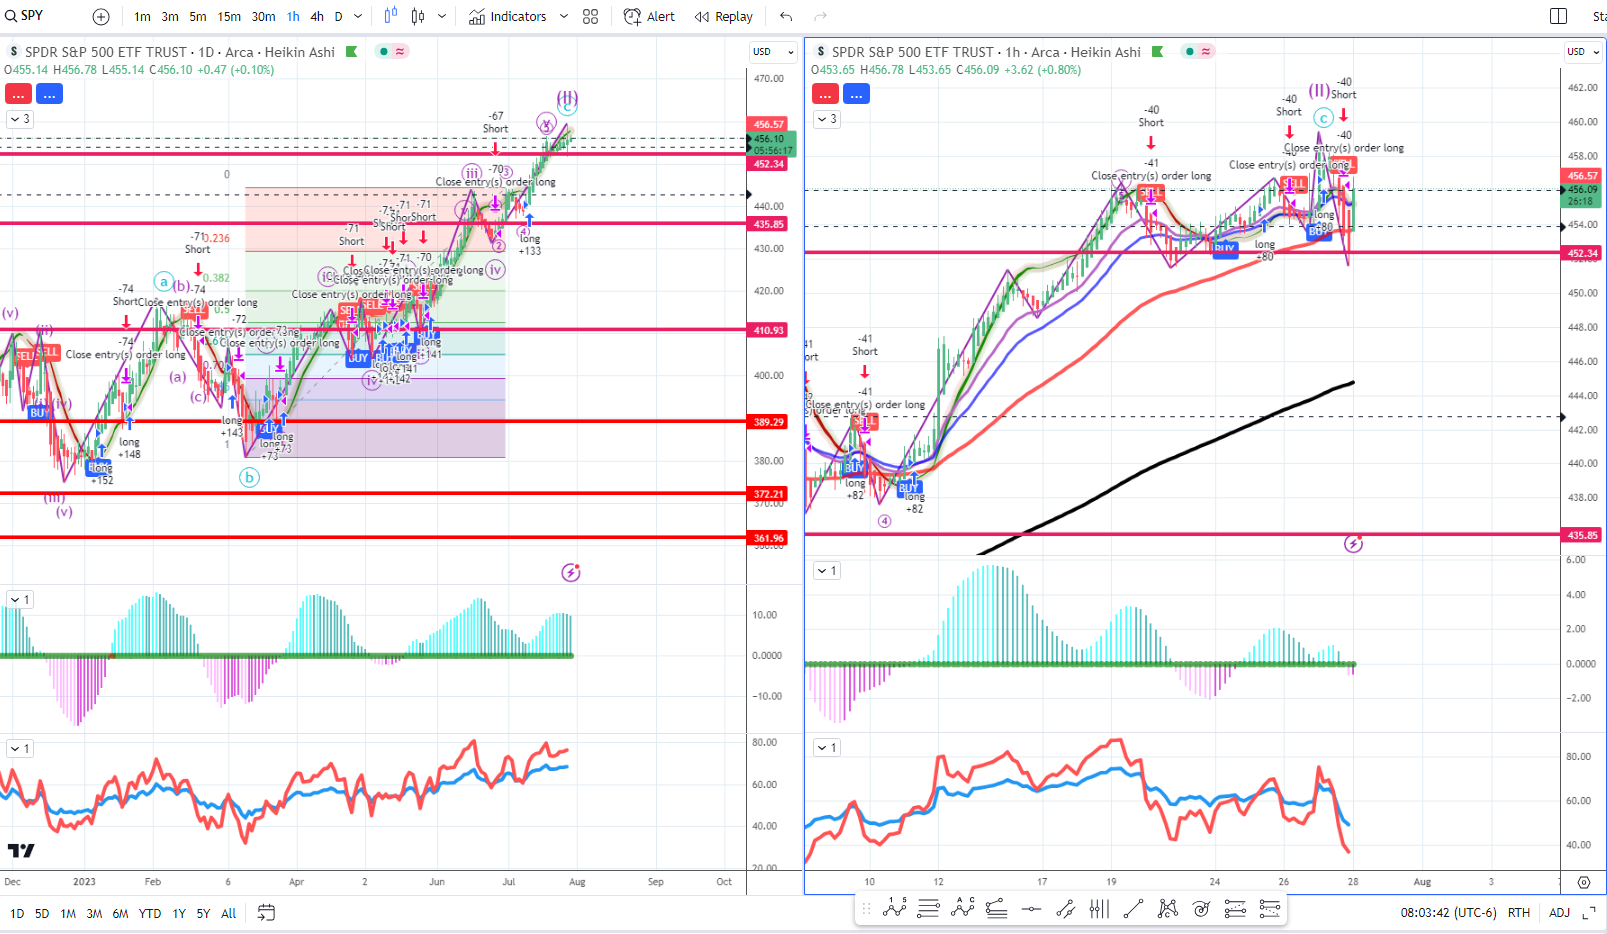1607x934 pixels.
Task: Open the red indicator button on daily chart
Action: (x=18, y=94)
